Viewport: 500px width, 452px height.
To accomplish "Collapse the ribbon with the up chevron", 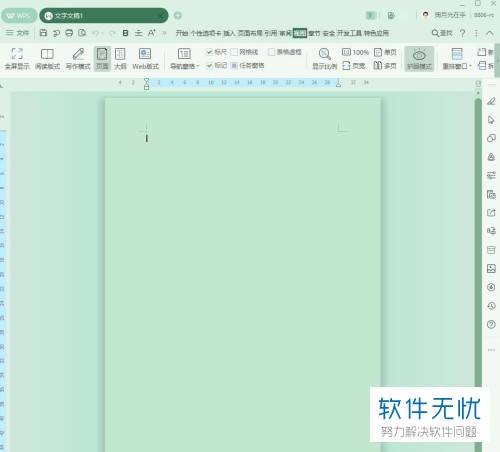I will [x=490, y=33].
